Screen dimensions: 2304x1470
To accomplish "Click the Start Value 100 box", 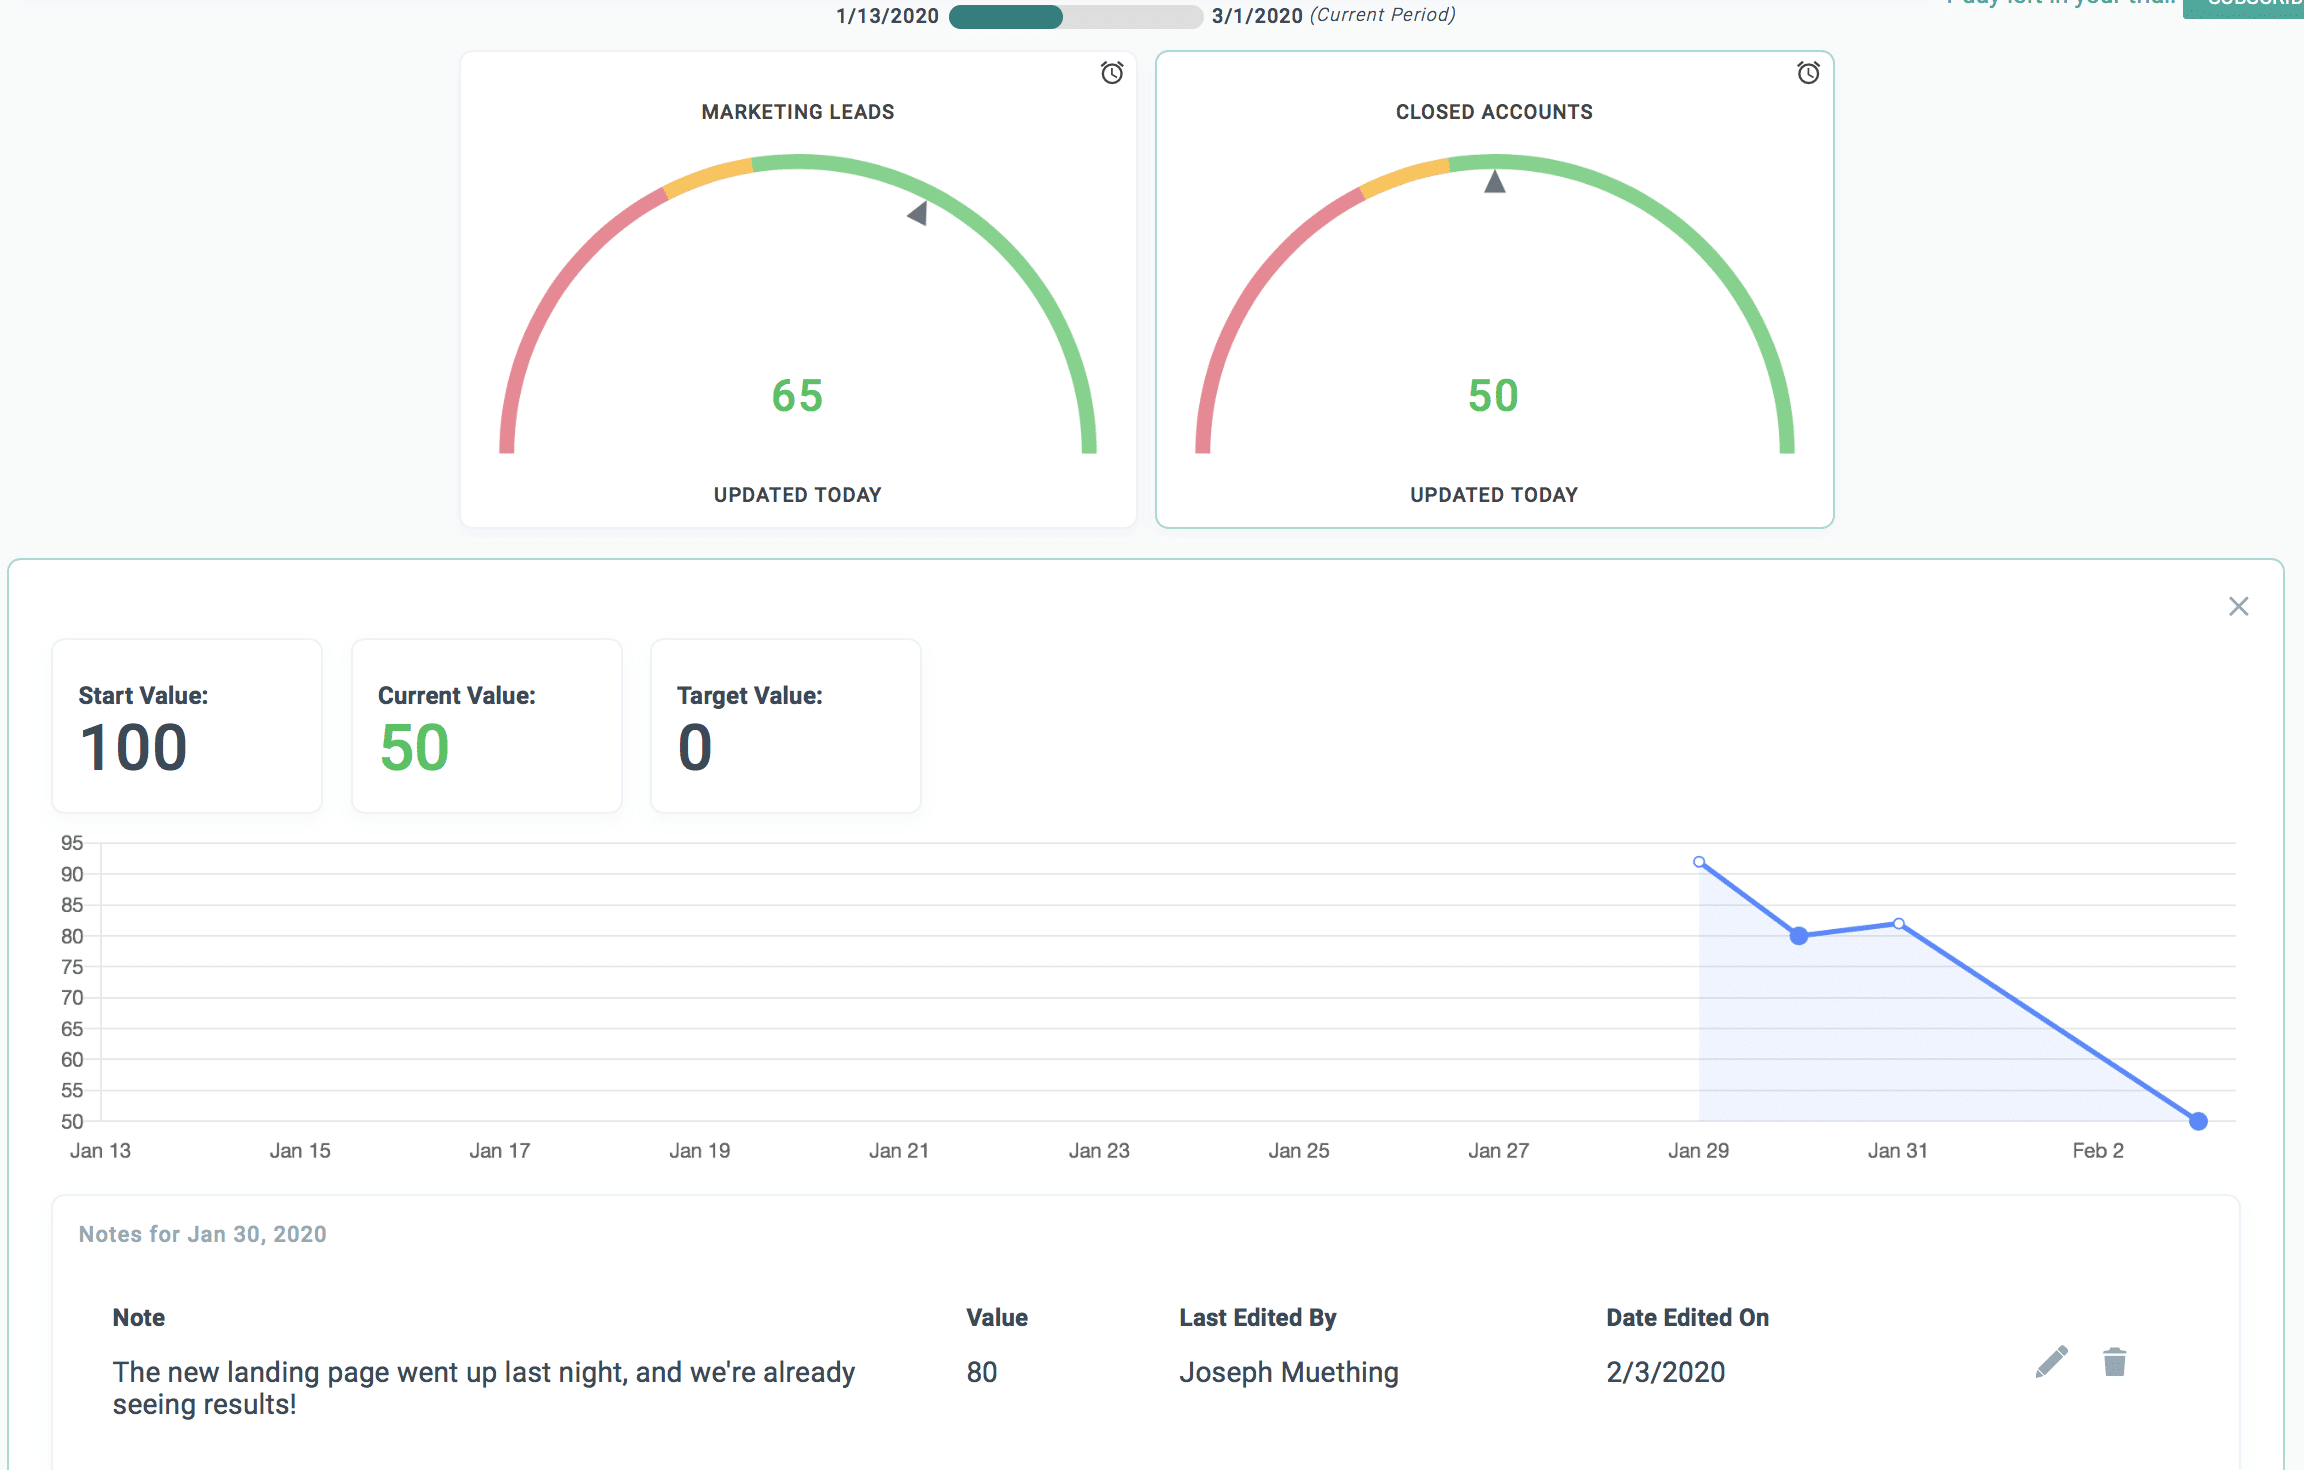I will 187,726.
